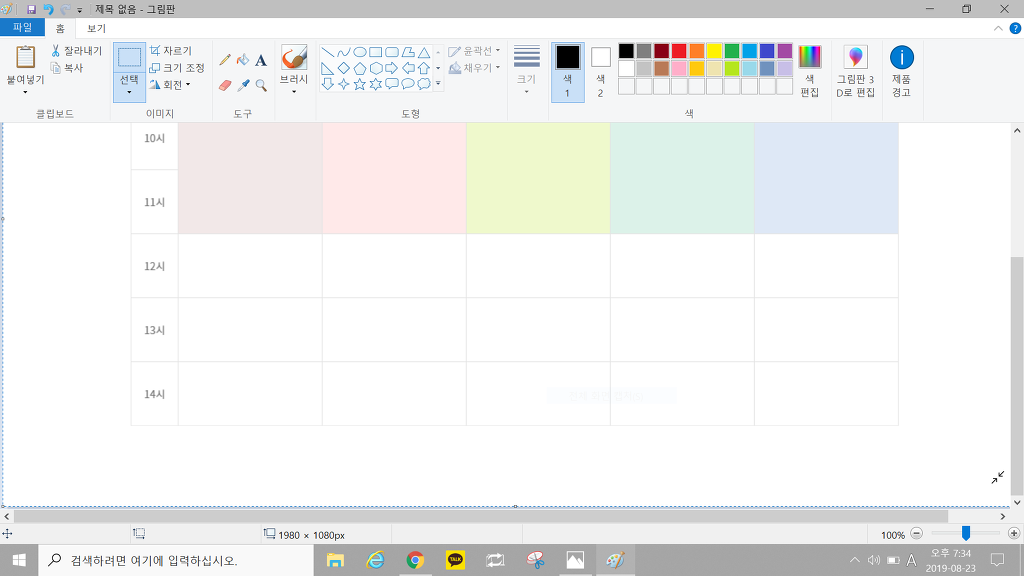
Task: Choose the Right arrow shape
Action: (392, 68)
